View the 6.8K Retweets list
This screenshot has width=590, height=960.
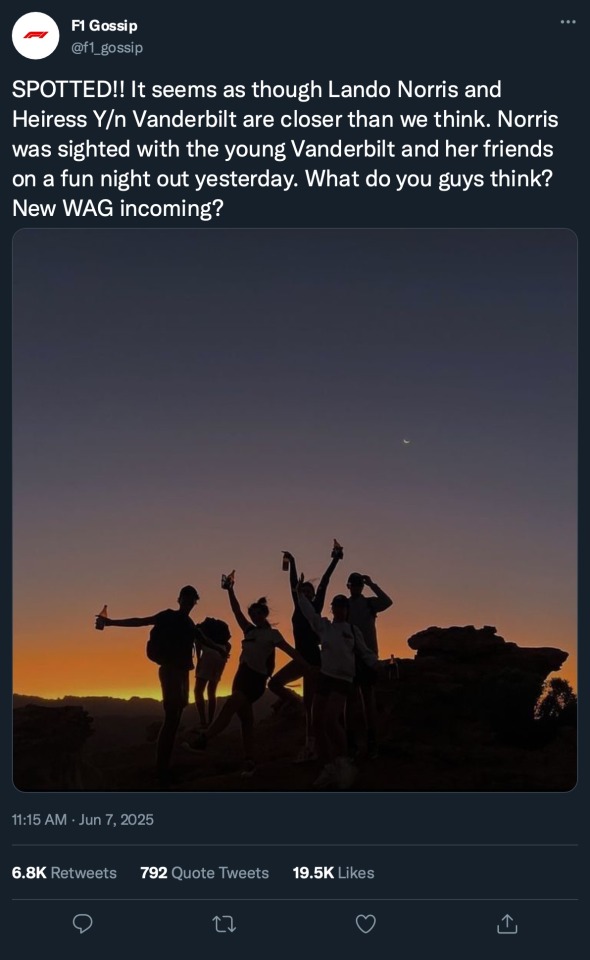point(64,872)
